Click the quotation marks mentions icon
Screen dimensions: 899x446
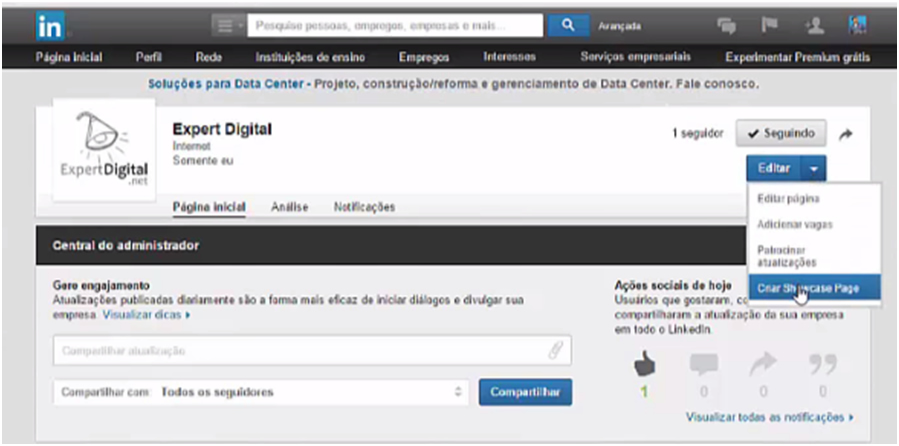click(823, 364)
